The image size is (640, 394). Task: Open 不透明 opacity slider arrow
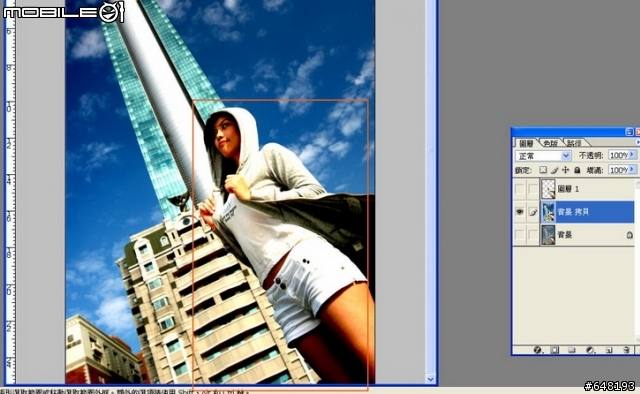[x=632, y=155]
